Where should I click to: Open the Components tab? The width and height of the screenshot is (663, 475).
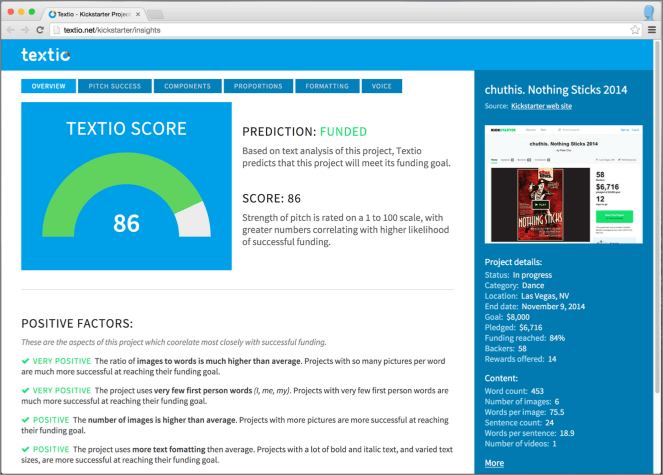[x=187, y=86]
